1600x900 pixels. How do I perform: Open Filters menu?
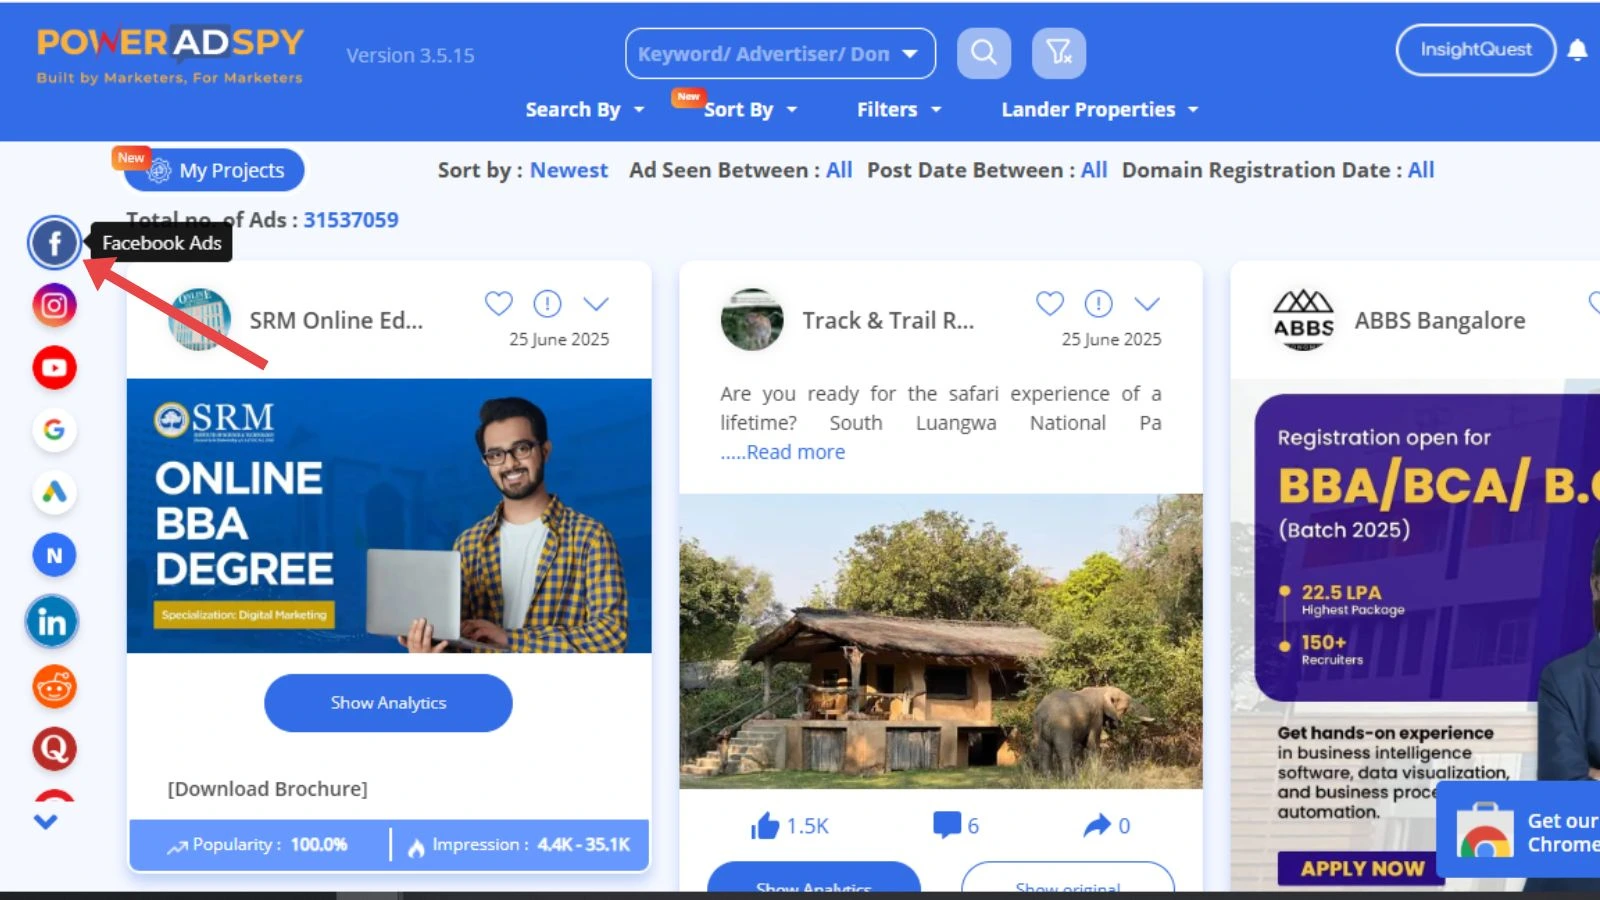[x=899, y=110]
